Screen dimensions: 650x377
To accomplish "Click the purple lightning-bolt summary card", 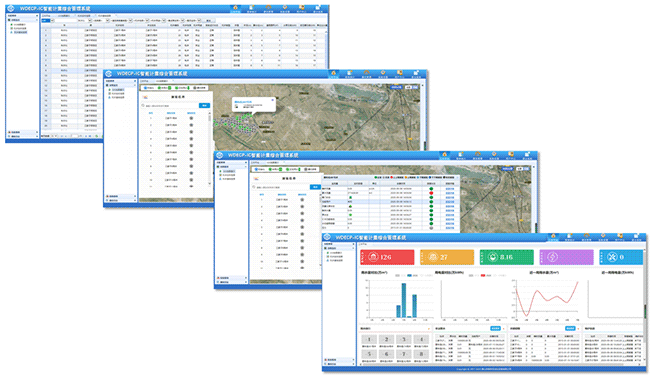I will pos(566,257).
